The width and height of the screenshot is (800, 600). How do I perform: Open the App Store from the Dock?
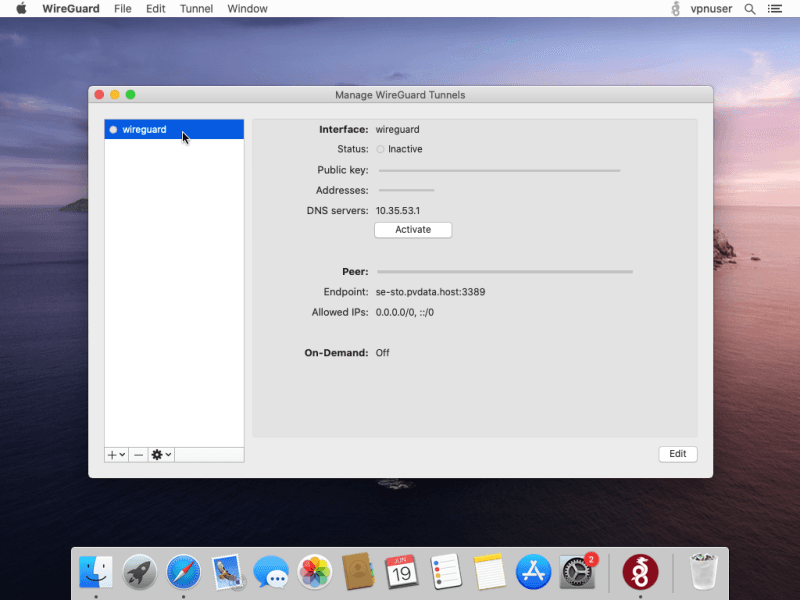(x=534, y=572)
